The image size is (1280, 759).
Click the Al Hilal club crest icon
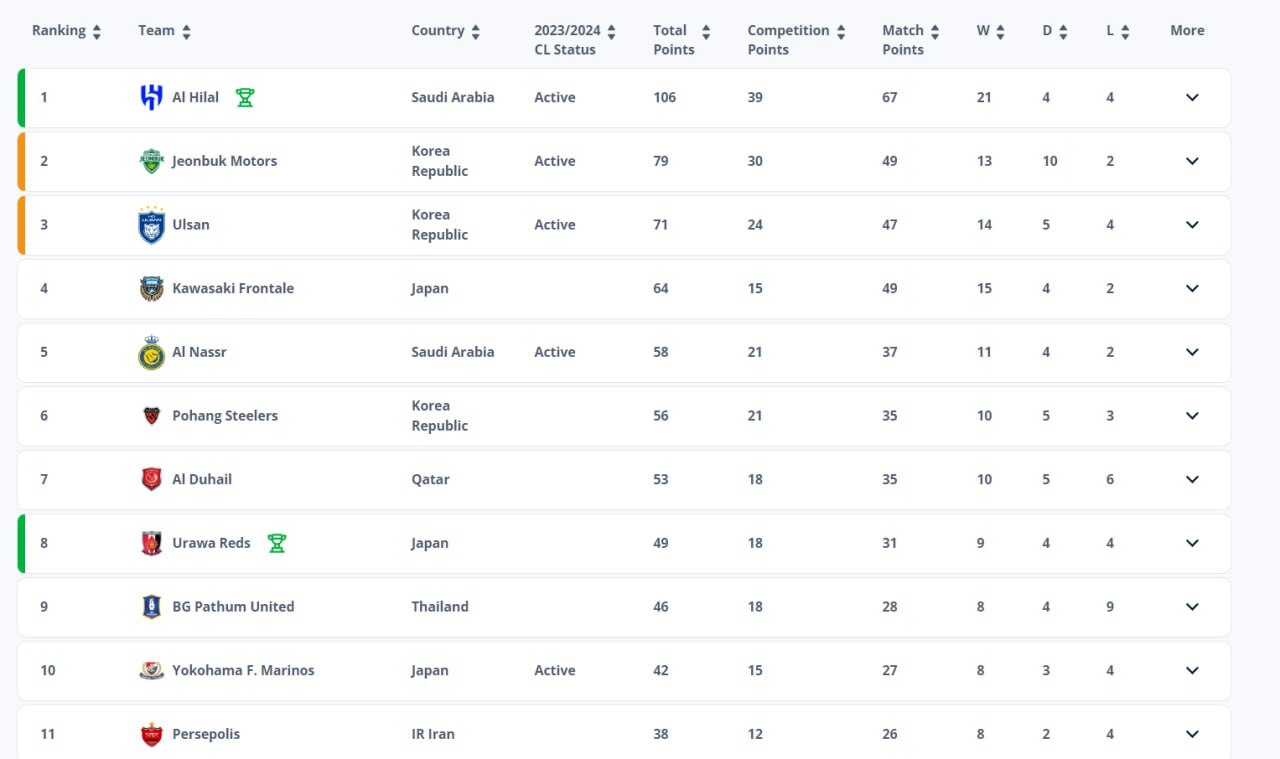coord(151,97)
